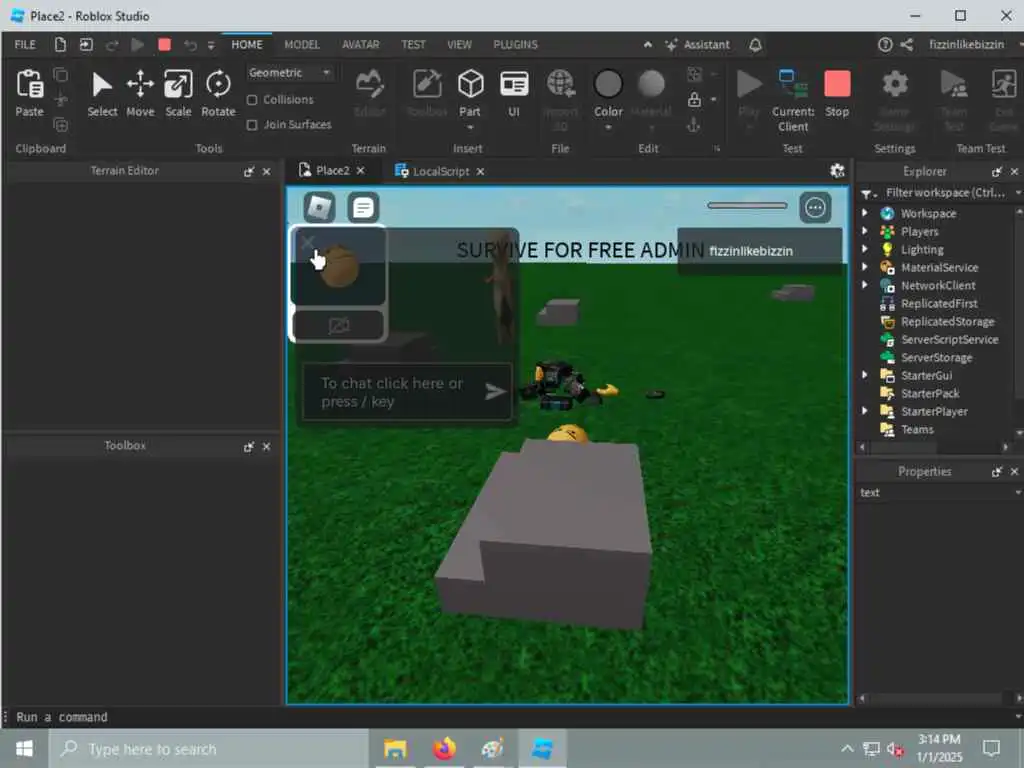Open the help icon in title ribbon
The width and height of the screenshot is (1024, 768).
(x=885, y=44)
